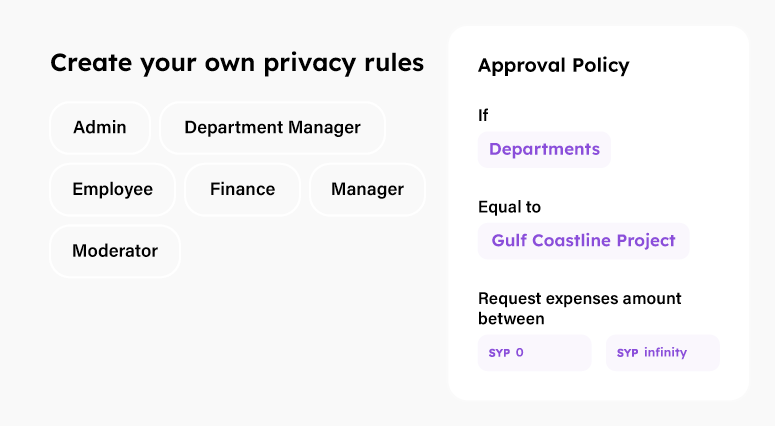Click the Equal to label
The width and height of the screenshot is (775, 426).
pyautogui.click(x=509, y=207)
